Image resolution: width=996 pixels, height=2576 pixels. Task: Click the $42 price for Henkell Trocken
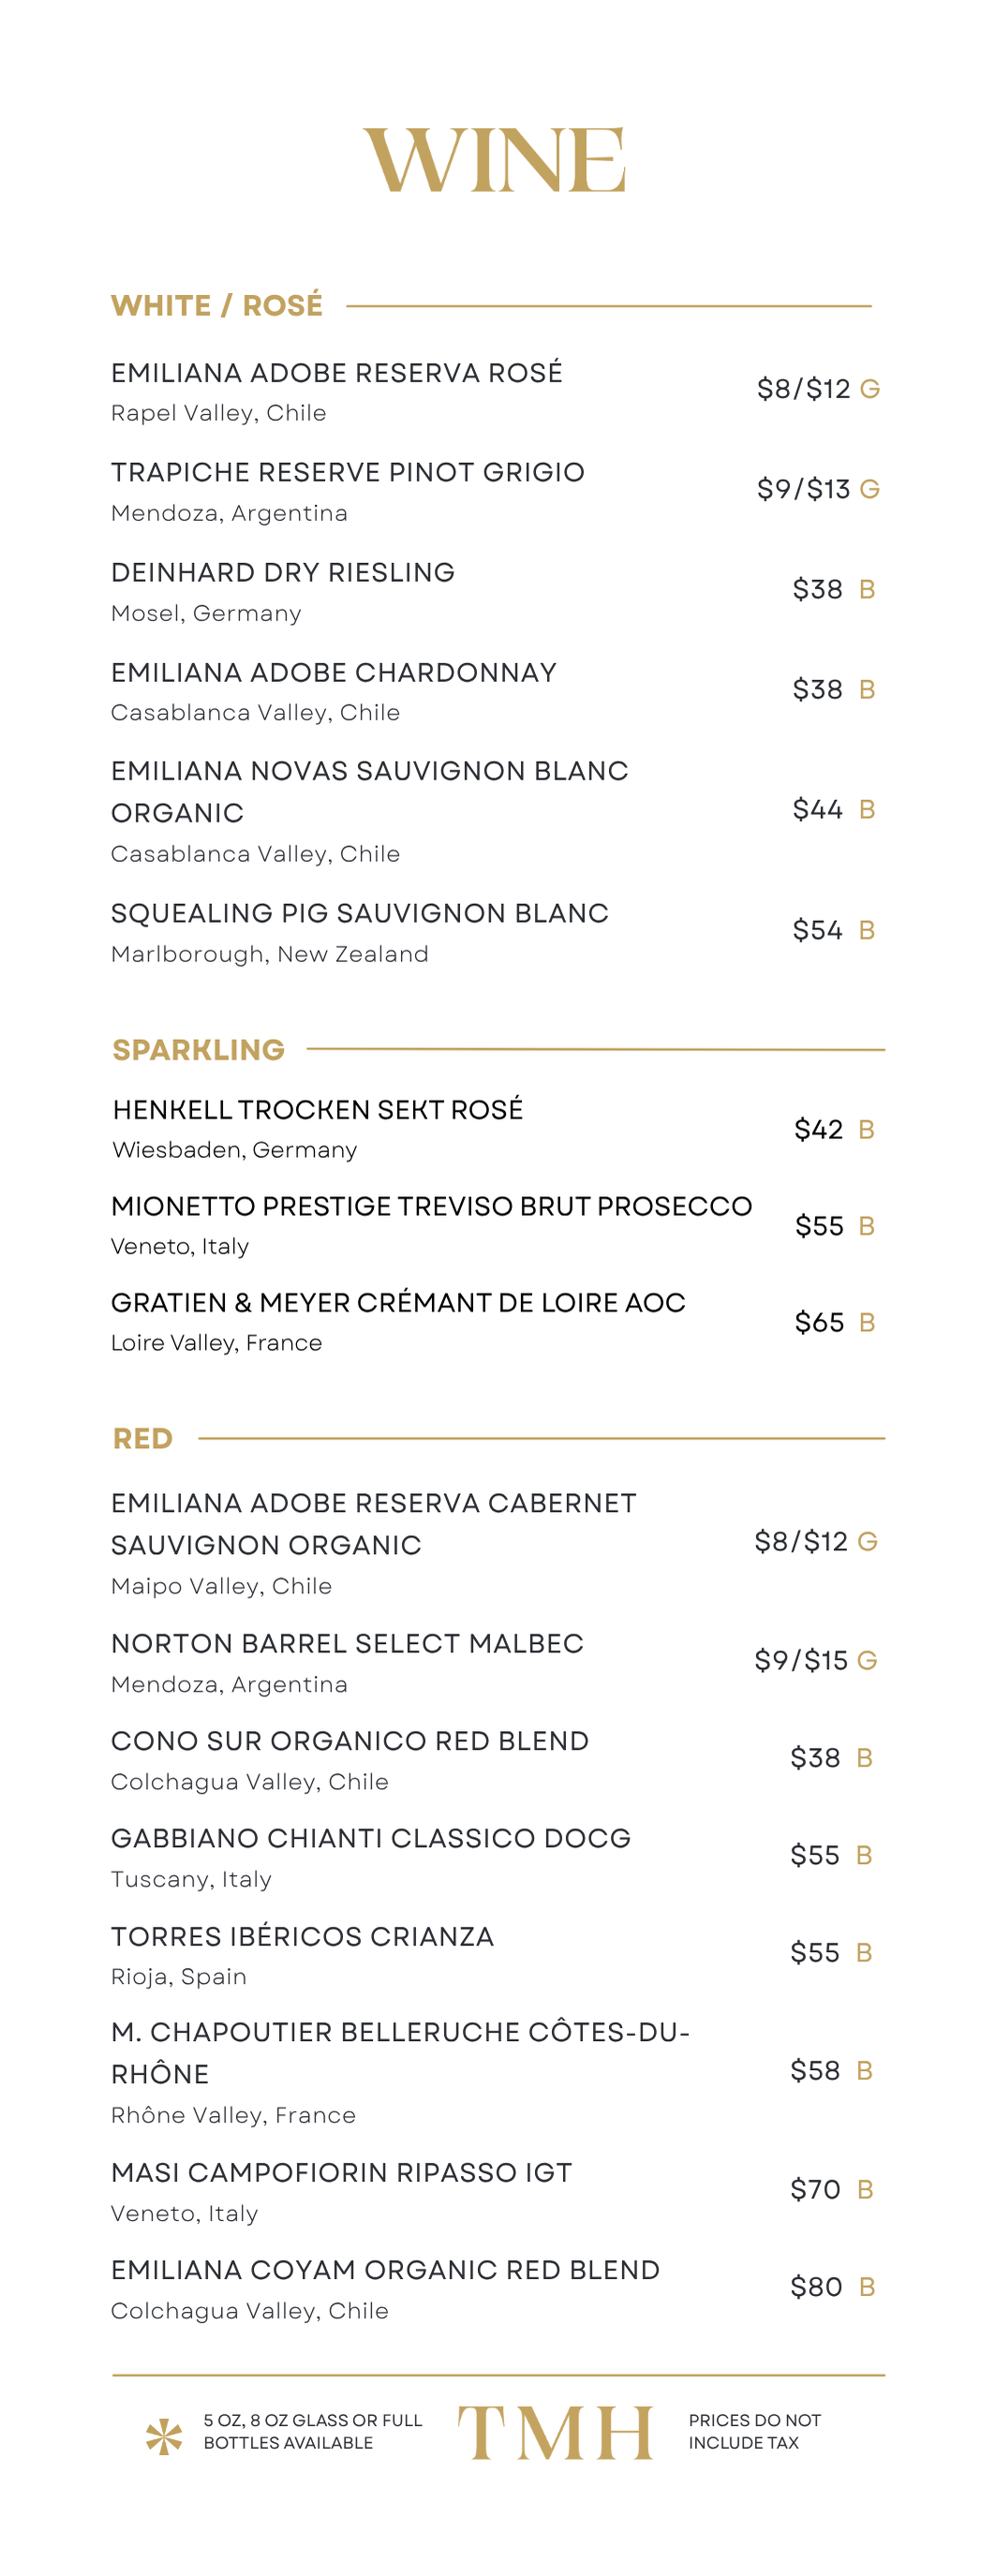click(819, 1129)
